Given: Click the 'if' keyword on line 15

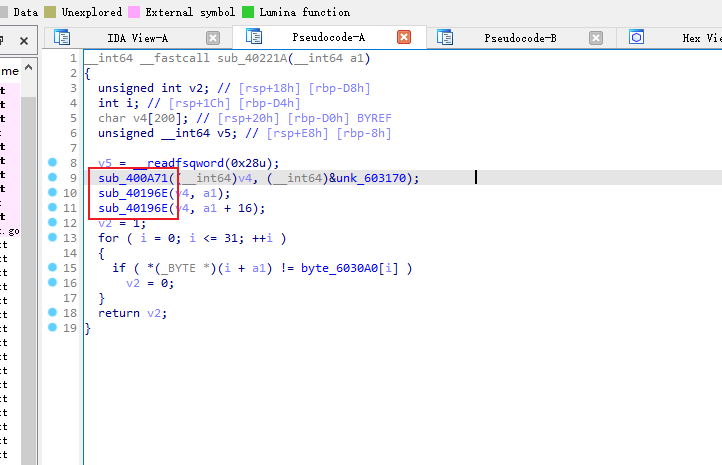Looking at the screenshot, I should click(x=119, y=268).
